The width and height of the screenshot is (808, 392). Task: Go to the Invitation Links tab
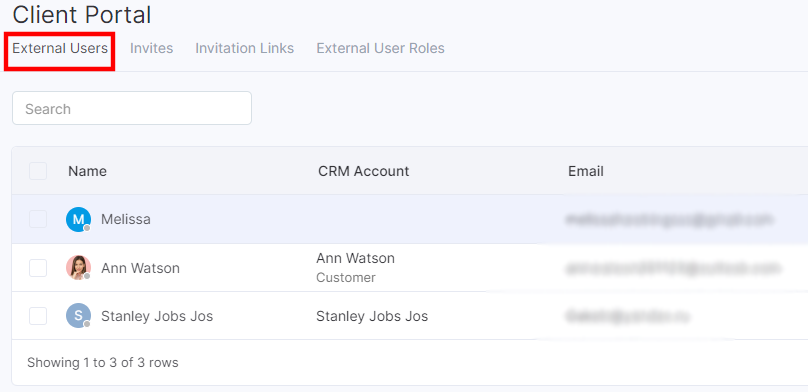[x=245, y=48]
